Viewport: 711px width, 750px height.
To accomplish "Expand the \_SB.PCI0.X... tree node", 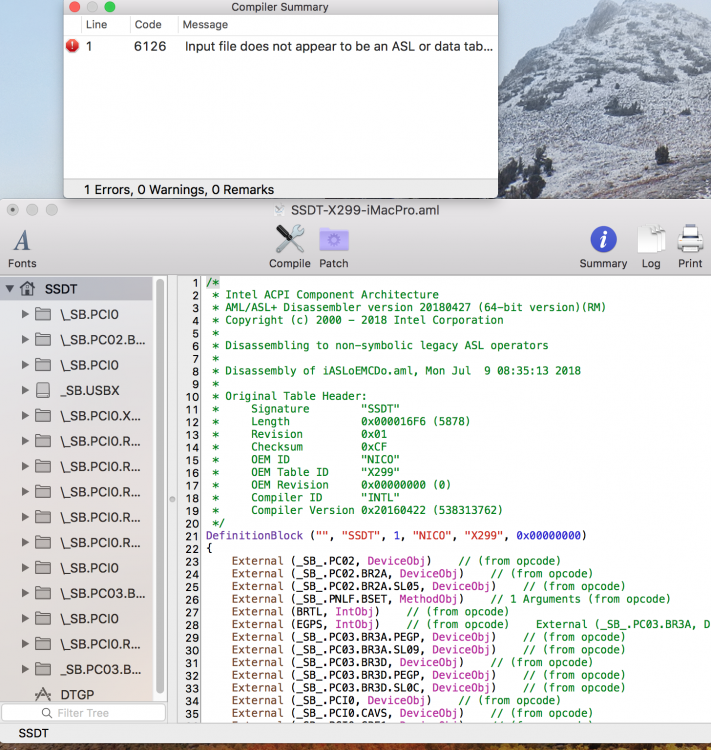I will pyautogui.click(x=25, y=416).
